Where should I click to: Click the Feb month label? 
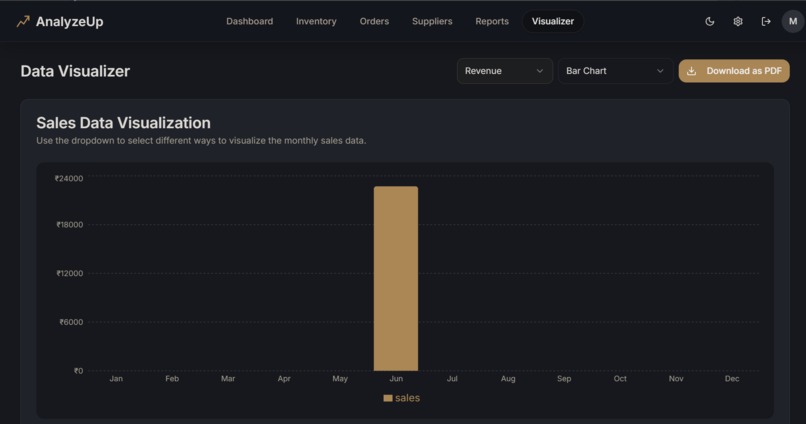click(x=172, y=379)
